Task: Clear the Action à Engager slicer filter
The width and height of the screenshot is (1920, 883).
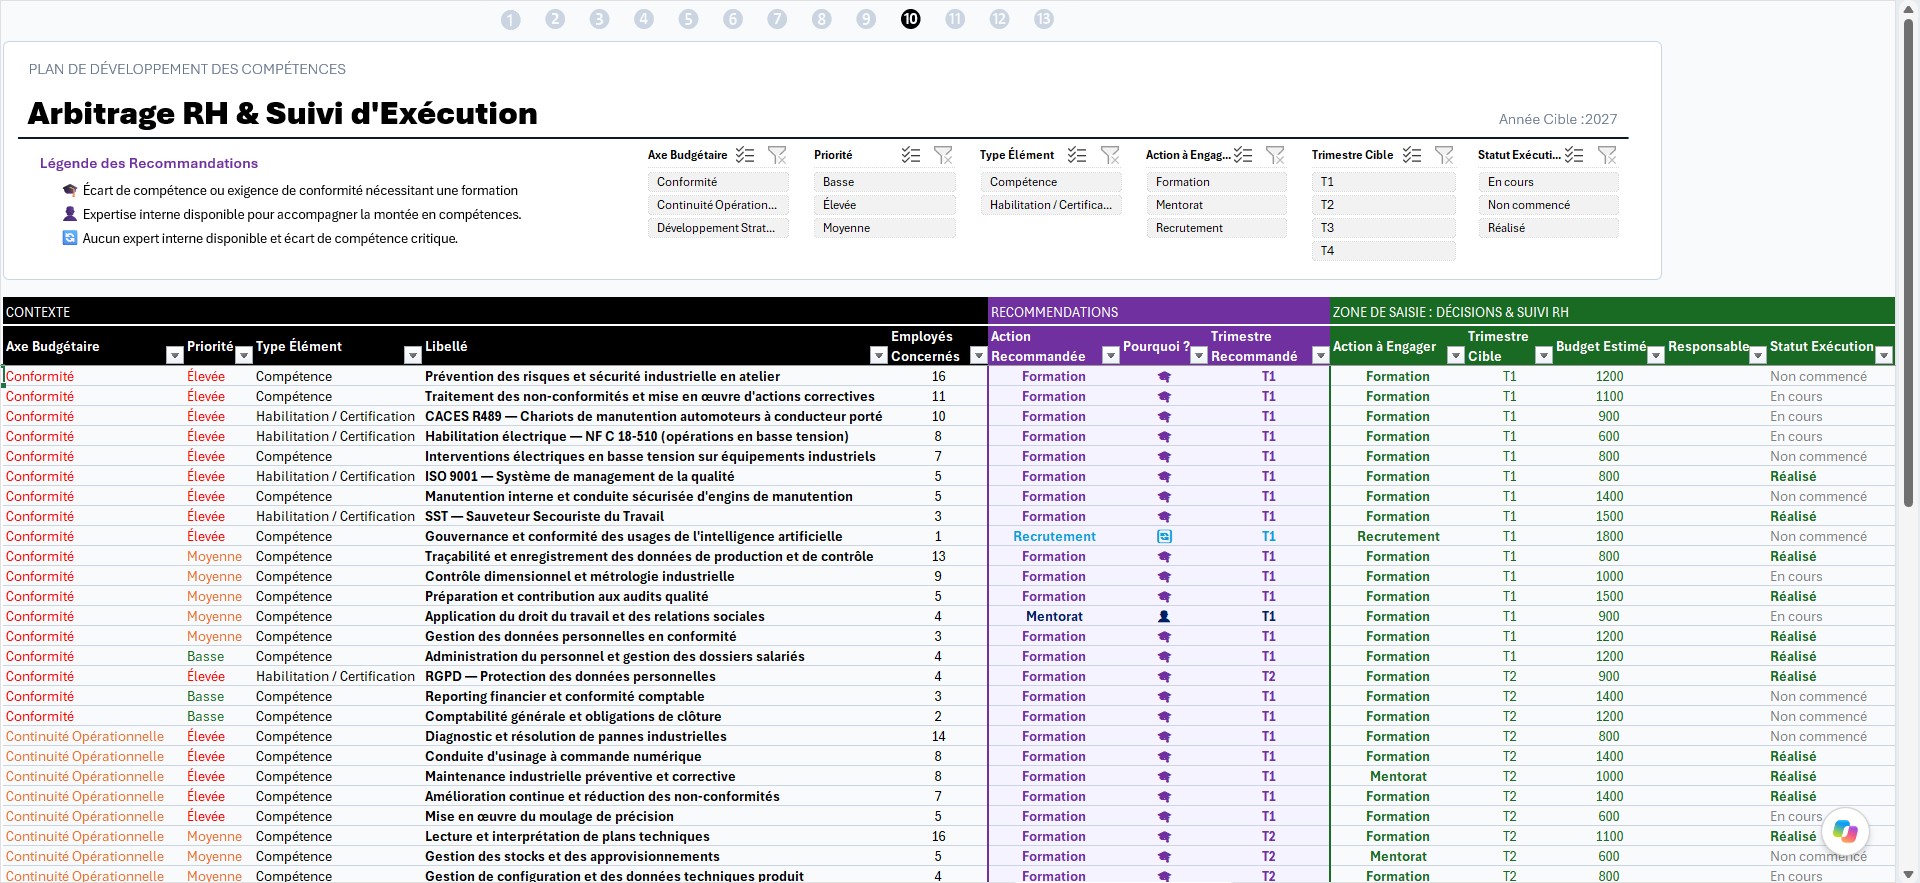Action: (x=1275, y=155)
